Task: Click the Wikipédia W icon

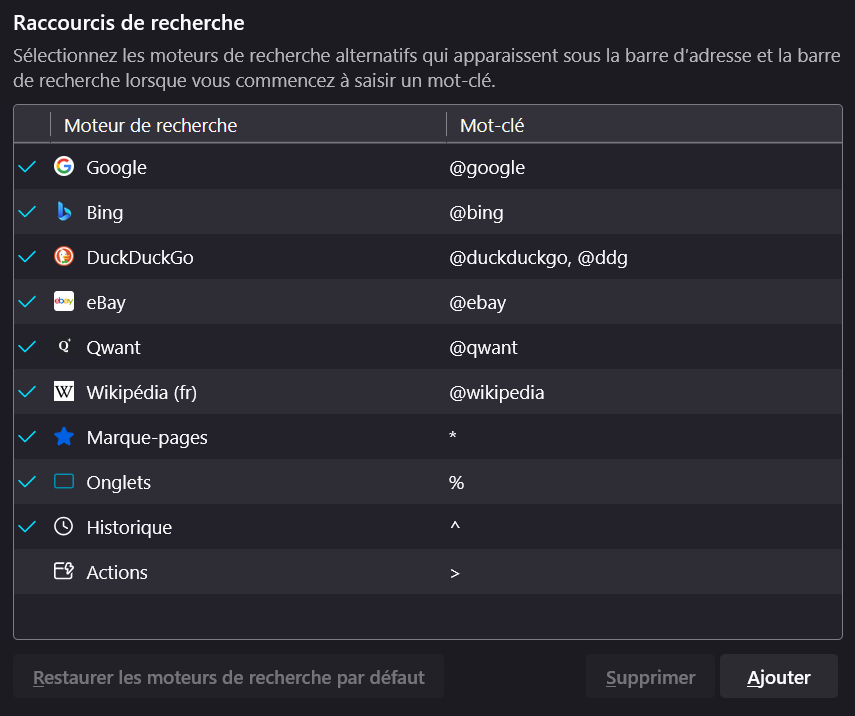Action: point(64,392)
